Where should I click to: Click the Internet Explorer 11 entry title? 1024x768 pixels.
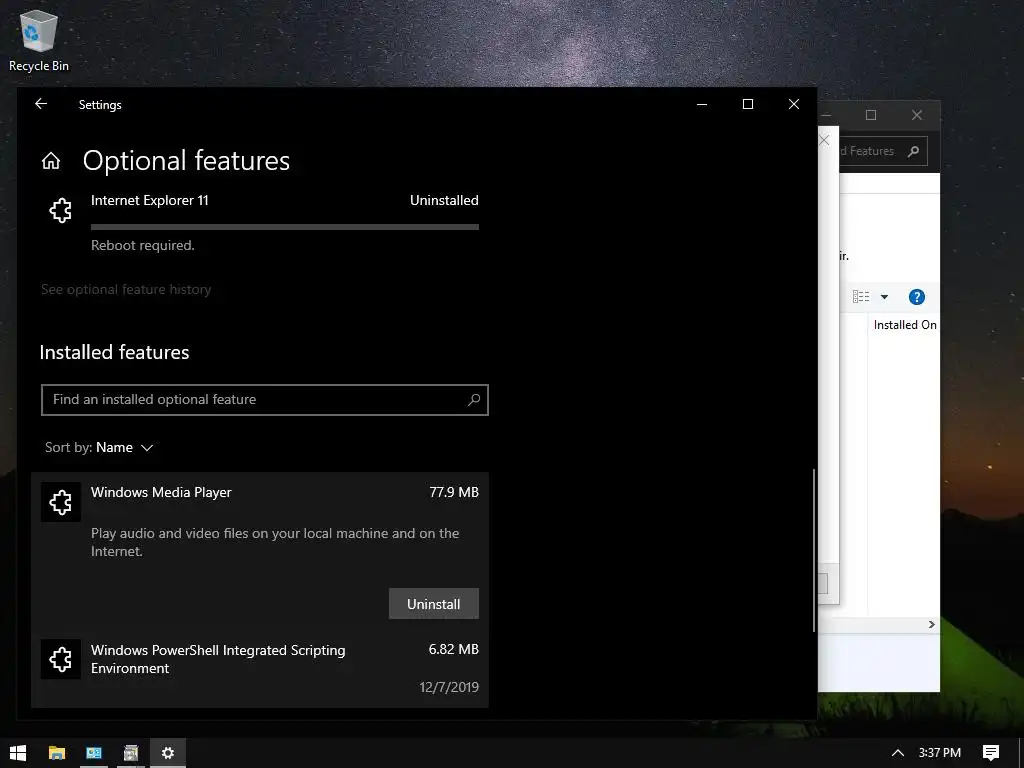(150, 200)
